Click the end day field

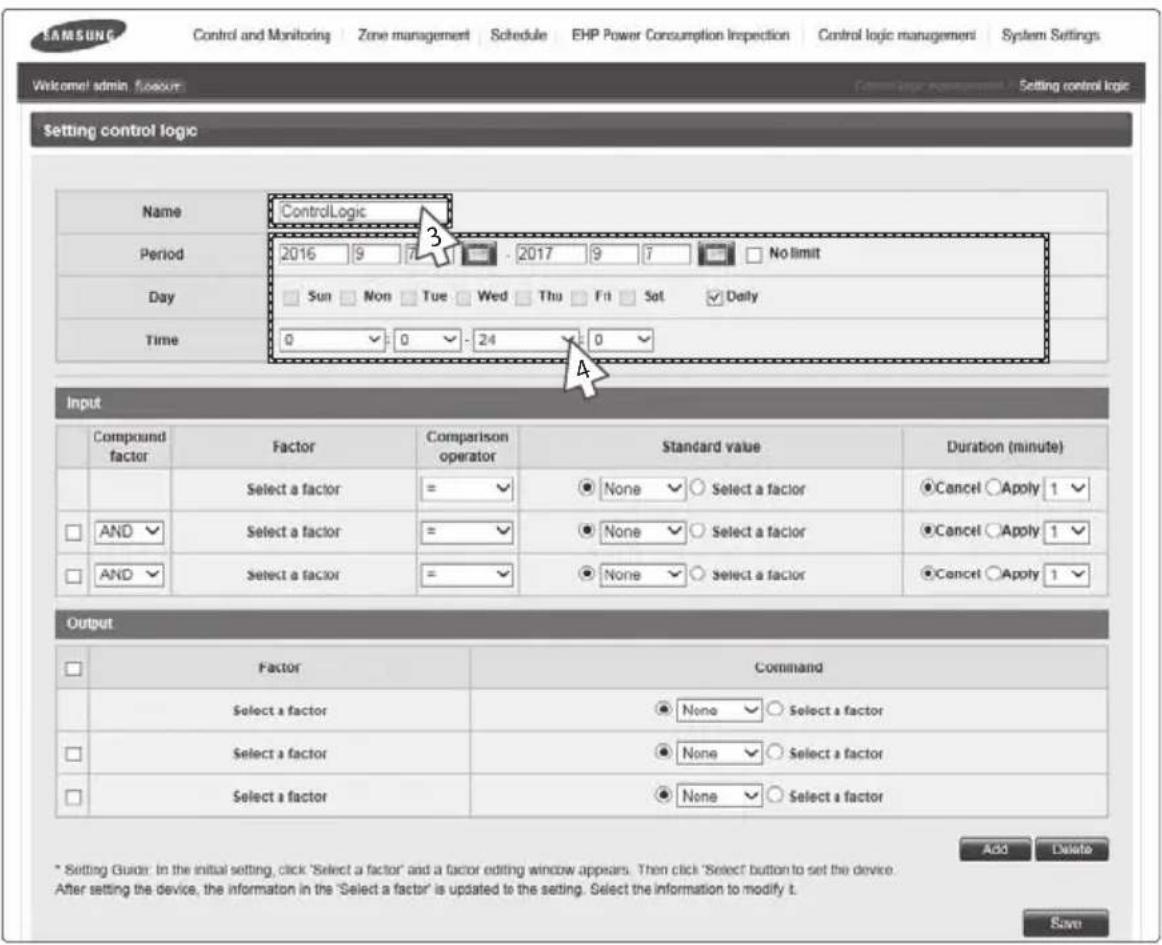coord(666,254)
